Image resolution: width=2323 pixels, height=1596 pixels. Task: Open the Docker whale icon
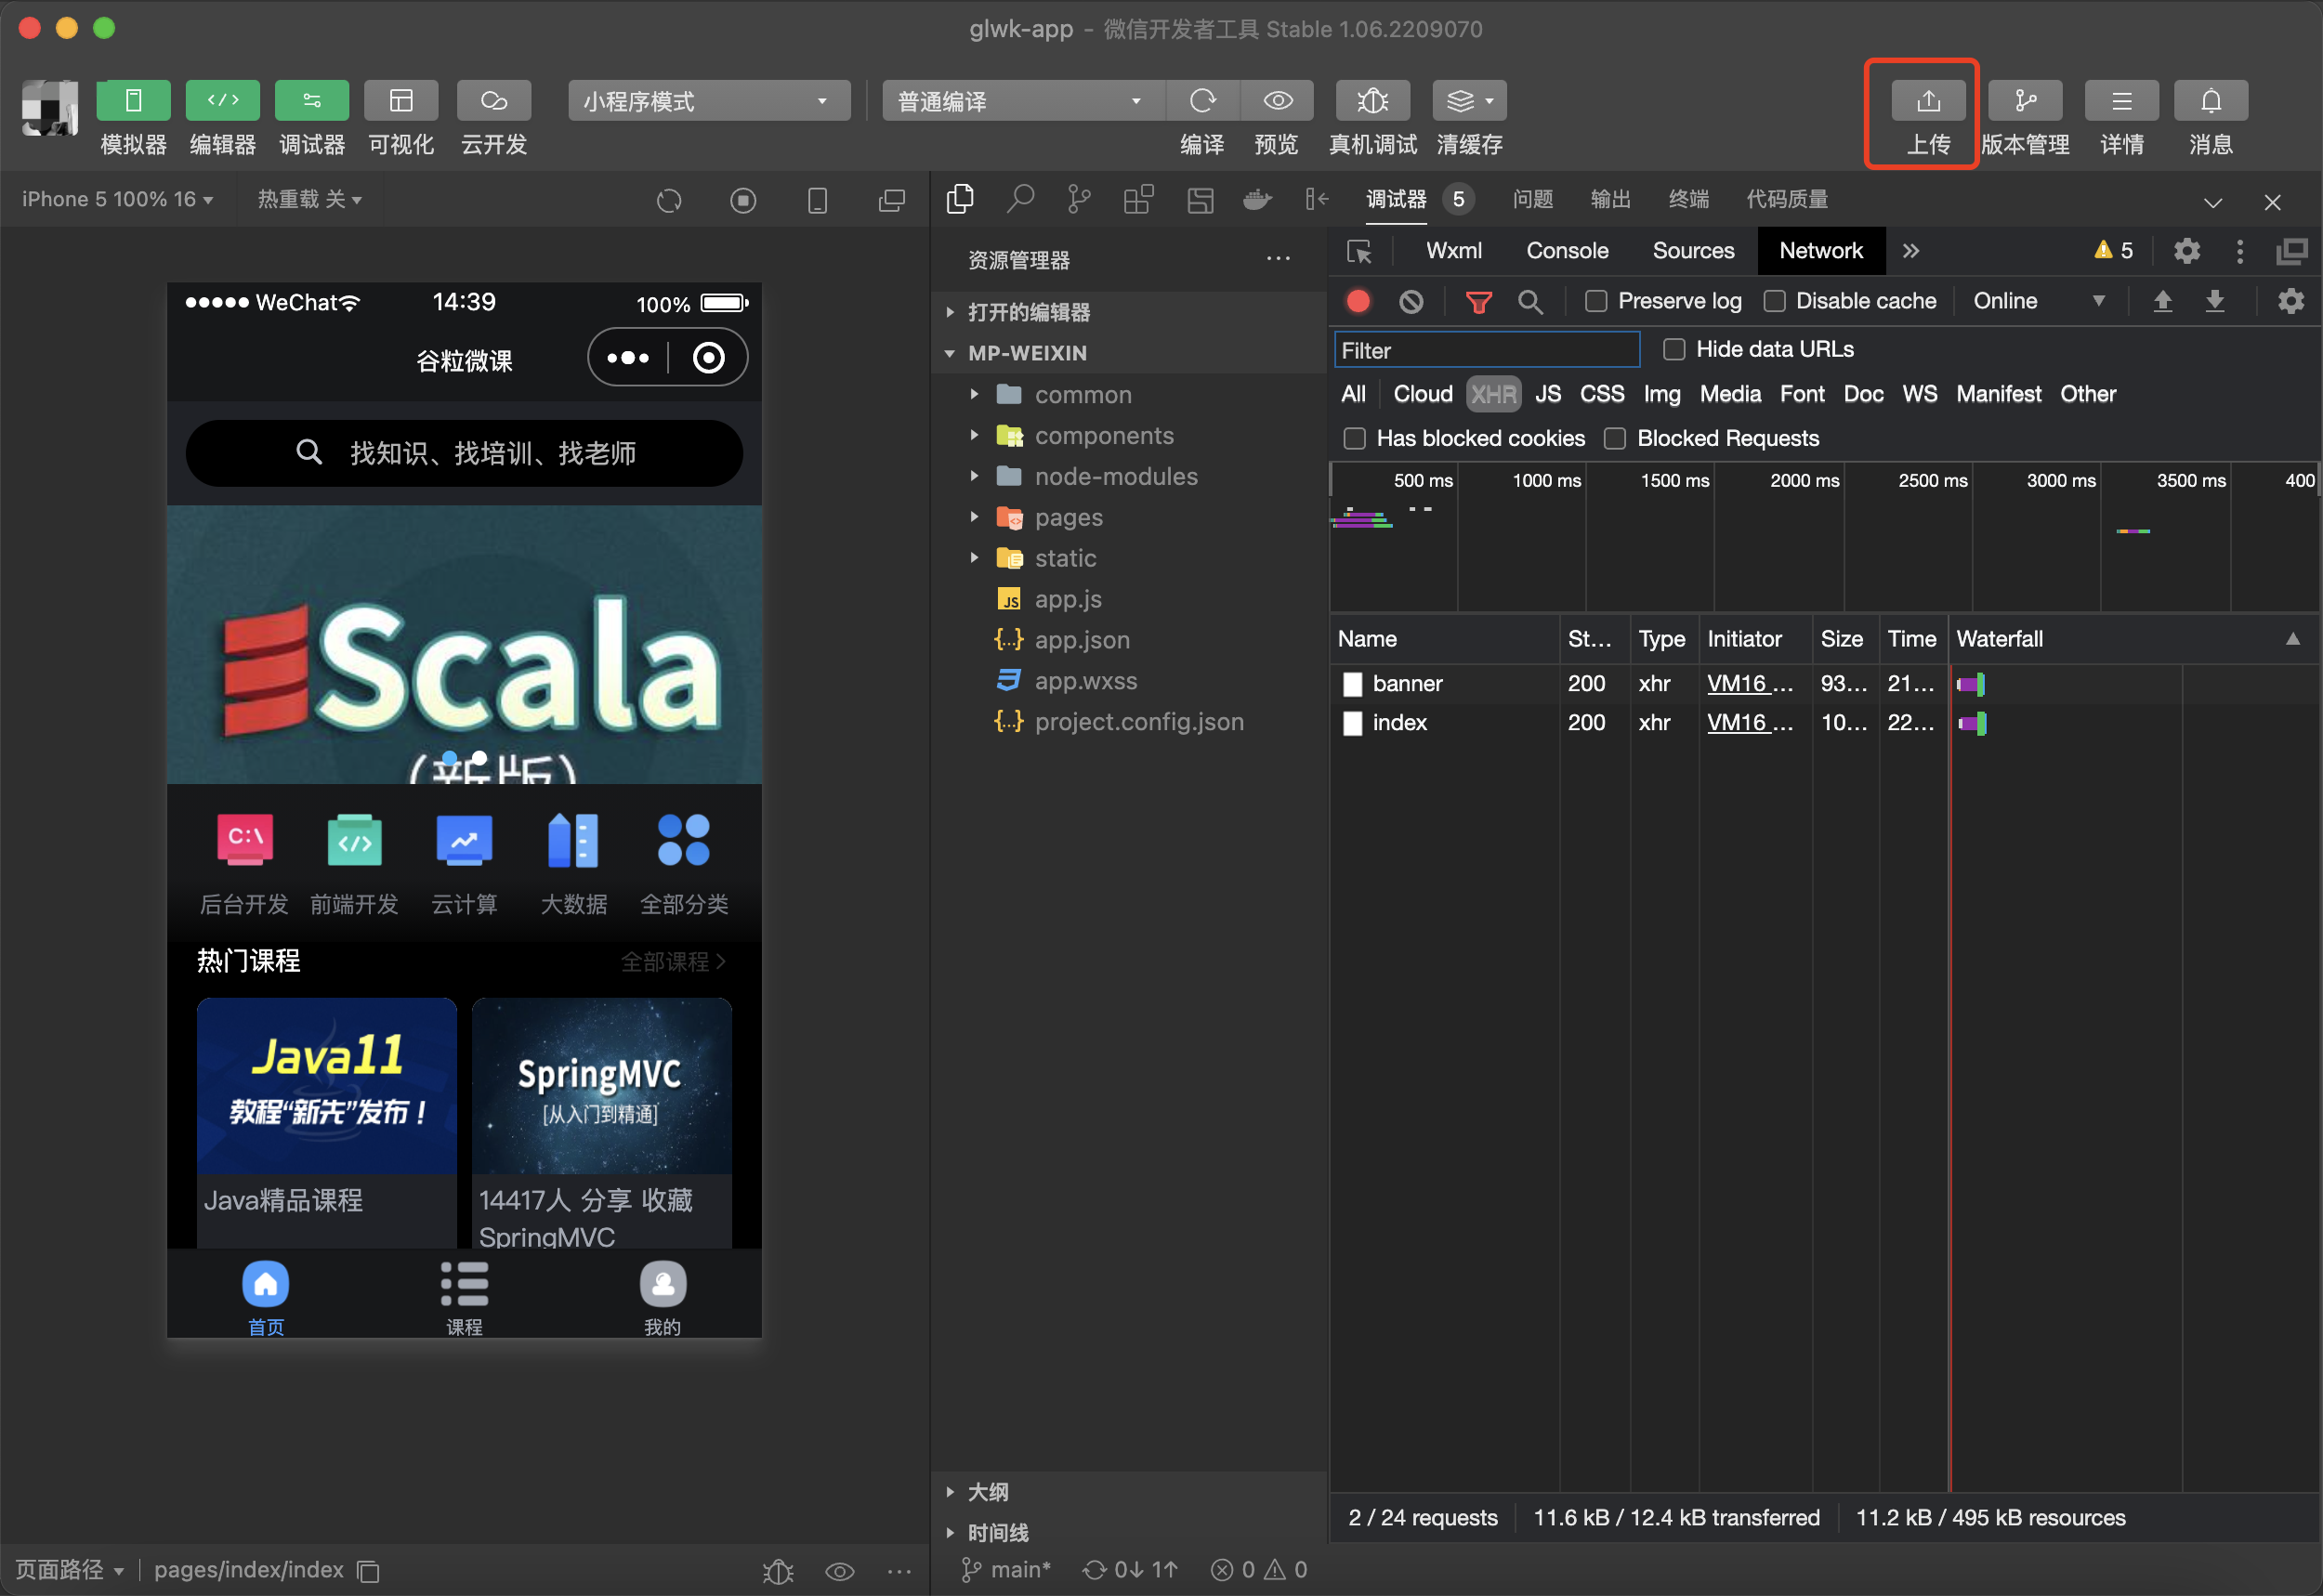pyautogui.click(x=1257, y=199)
